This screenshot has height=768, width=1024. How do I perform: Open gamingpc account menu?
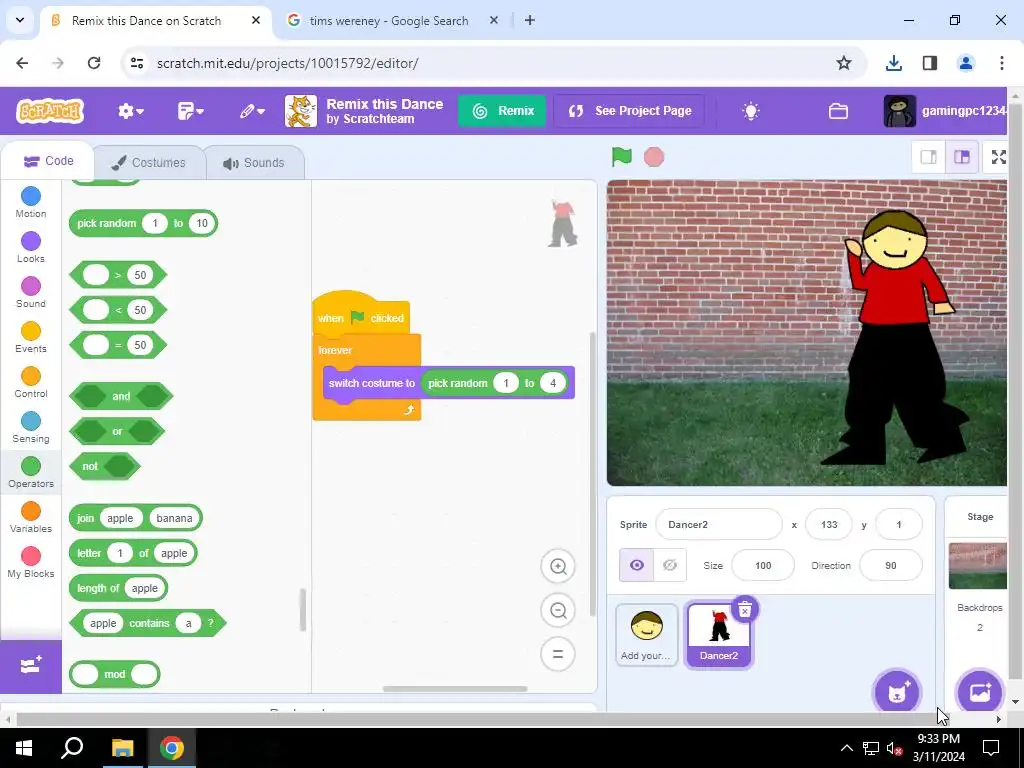(x=945, y=111)
